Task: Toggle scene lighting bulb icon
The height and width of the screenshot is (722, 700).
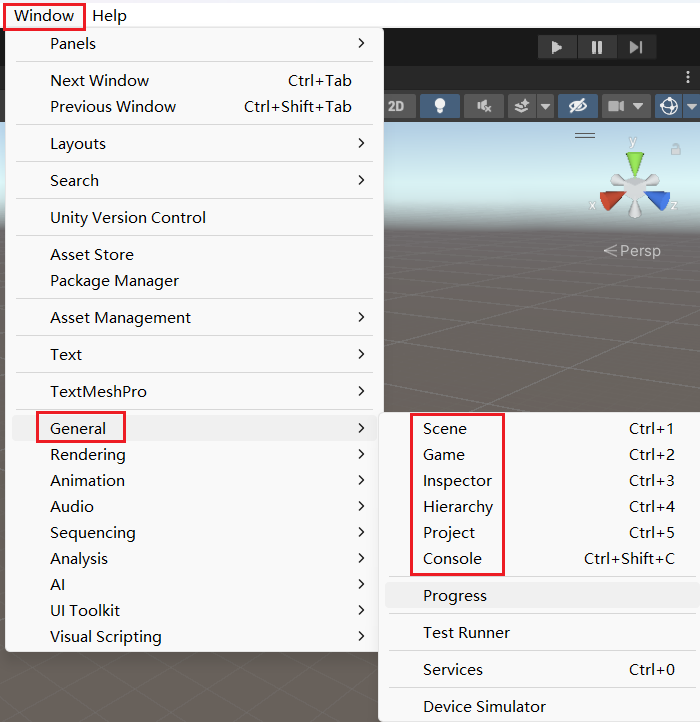Action: pos(440,106)
